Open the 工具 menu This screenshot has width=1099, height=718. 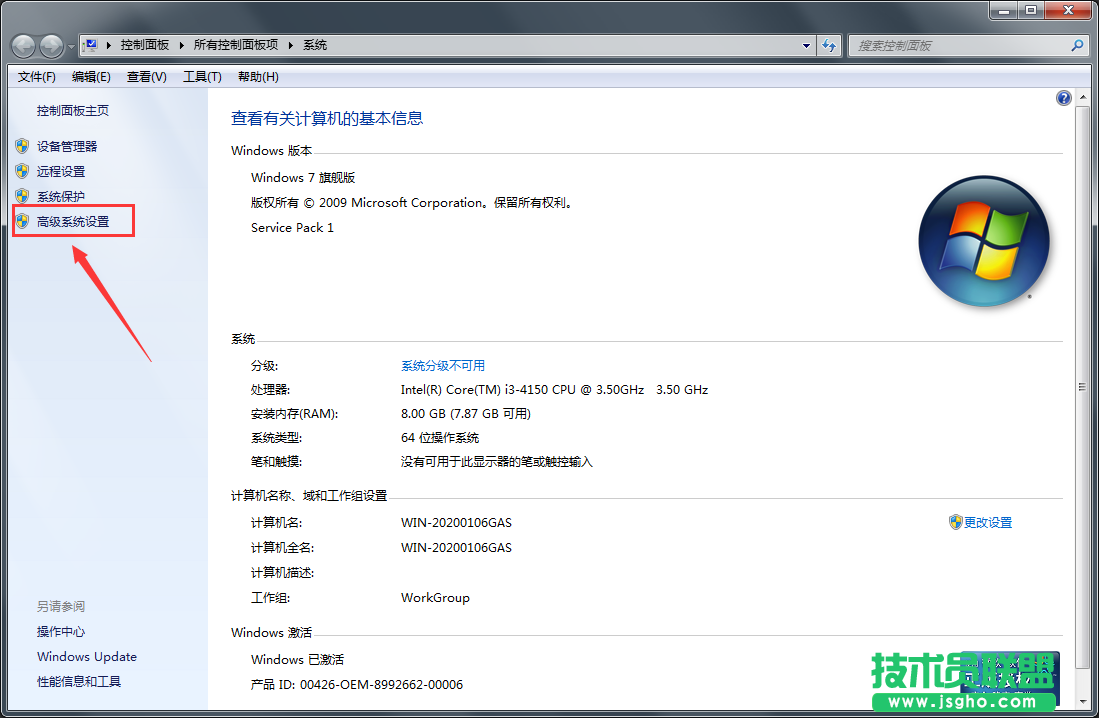tap(202, 76)
